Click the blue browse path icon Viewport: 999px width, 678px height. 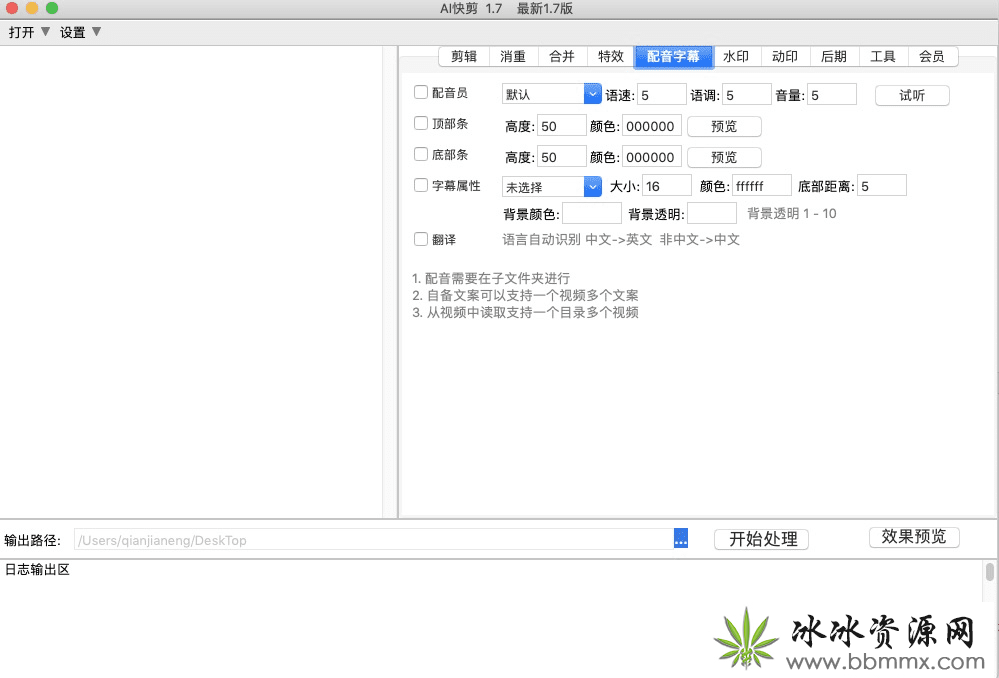681,538
